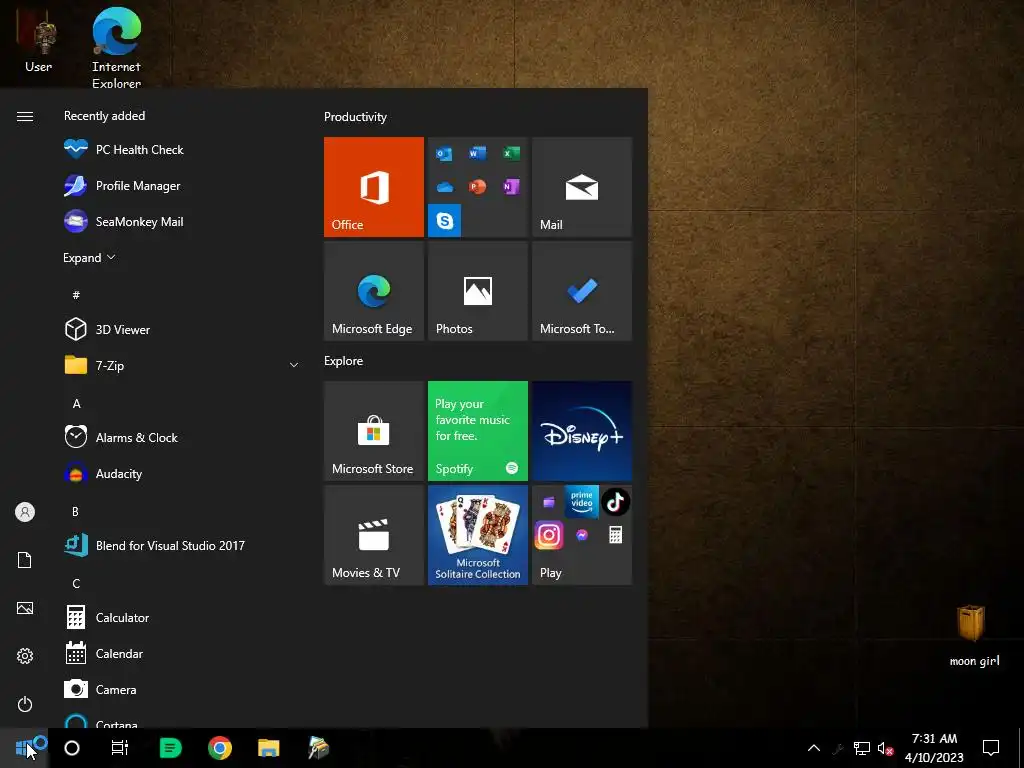Open Power options in Start sidebar

click(x=25, y=704)
